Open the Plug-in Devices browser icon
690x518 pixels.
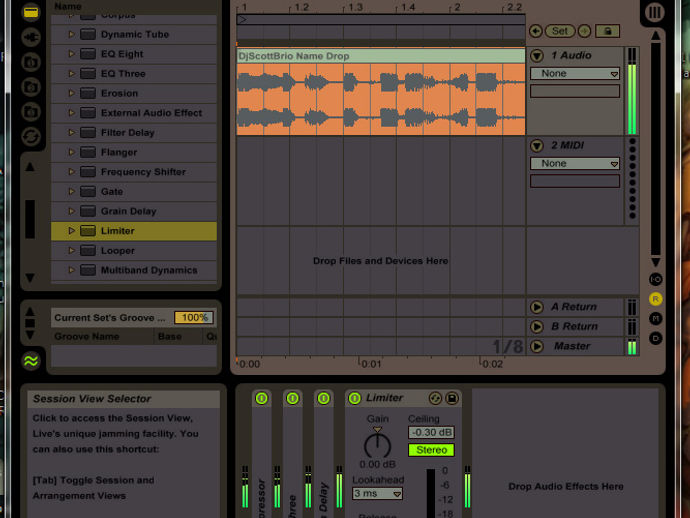(31, 37)
